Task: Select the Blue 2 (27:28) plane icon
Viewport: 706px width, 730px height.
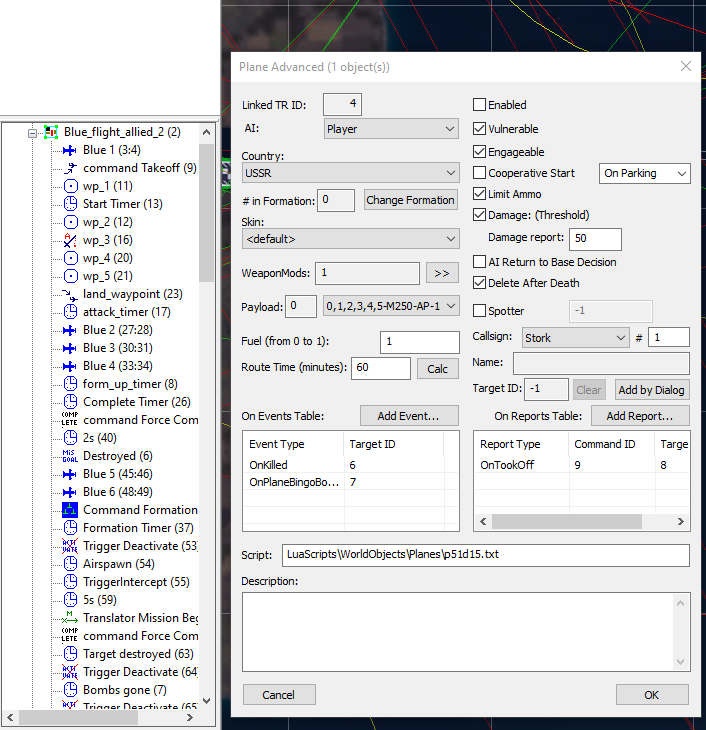Action: pos(70,330)
